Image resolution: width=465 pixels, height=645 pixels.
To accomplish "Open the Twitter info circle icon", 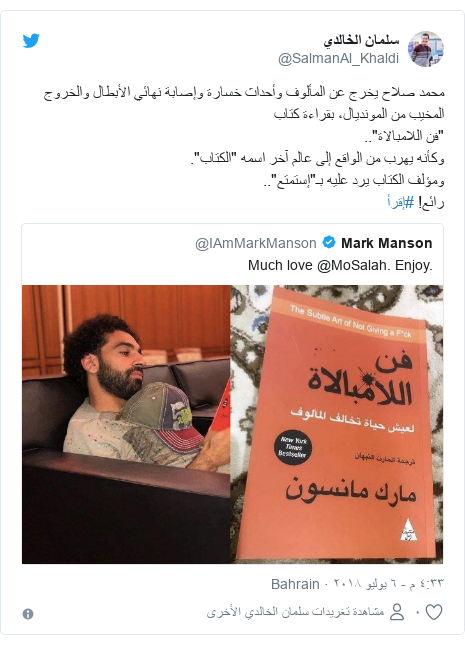I will pos(28,614).
